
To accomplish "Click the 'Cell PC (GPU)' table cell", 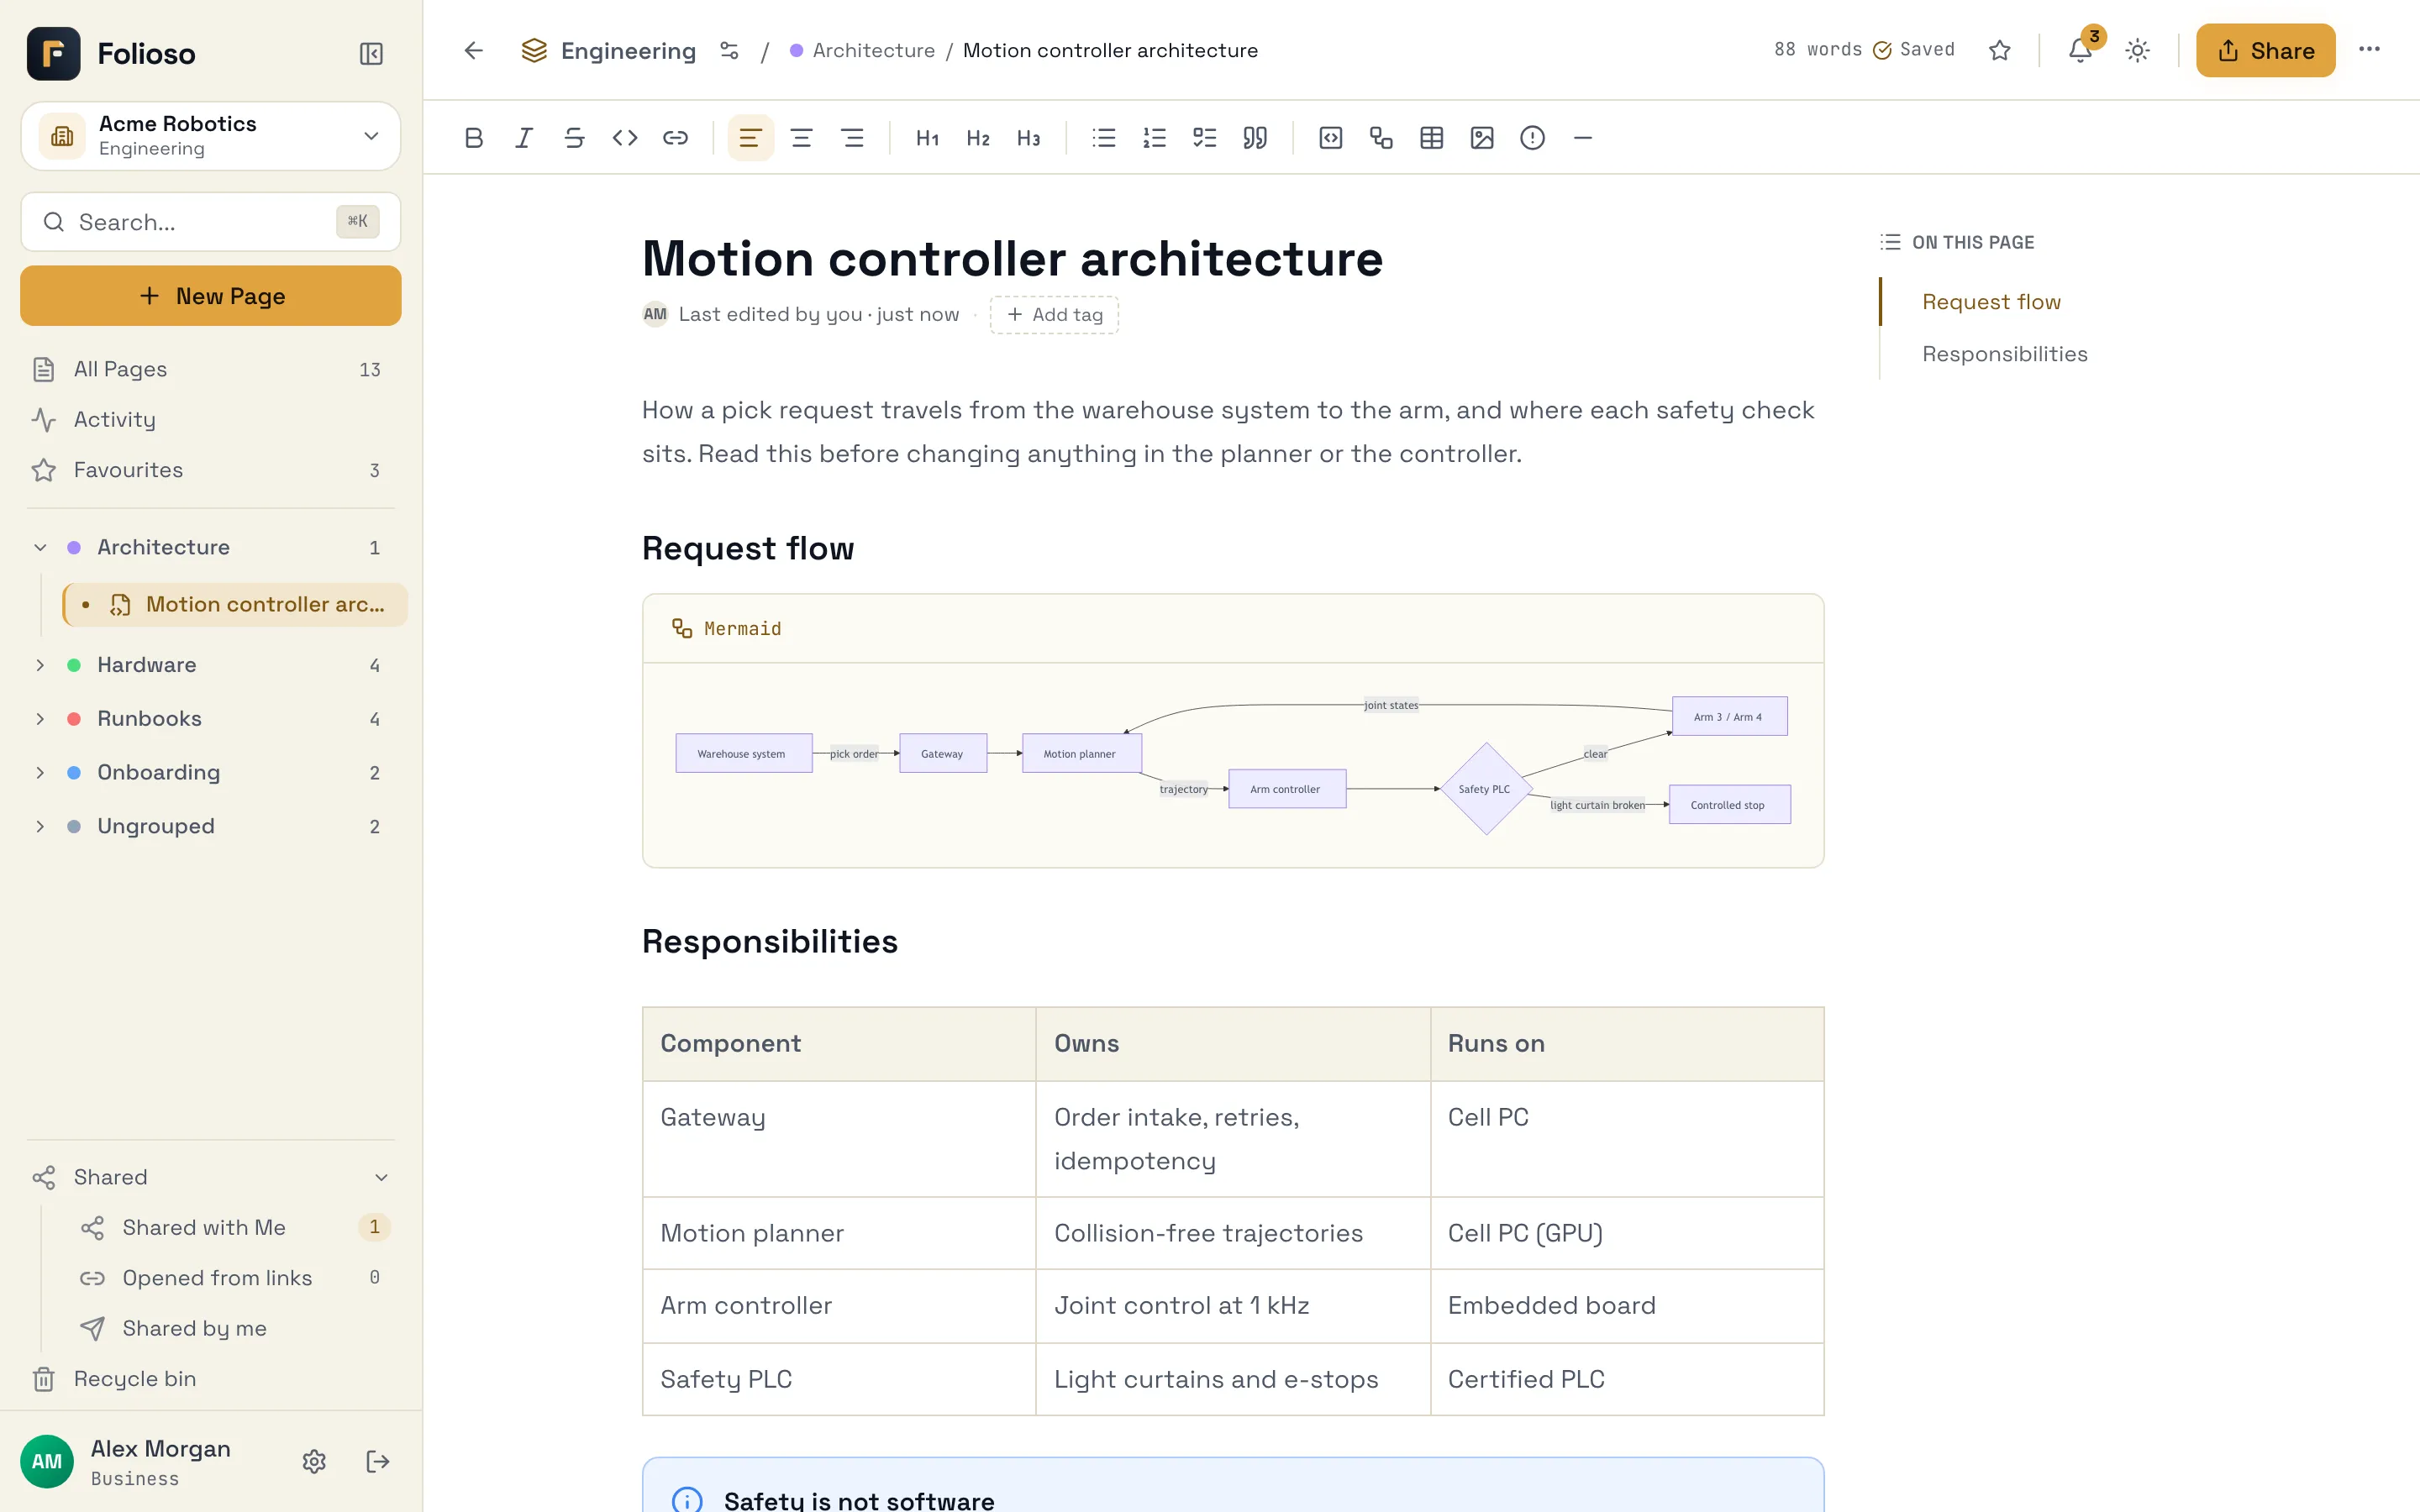I will [1627, 1234].
